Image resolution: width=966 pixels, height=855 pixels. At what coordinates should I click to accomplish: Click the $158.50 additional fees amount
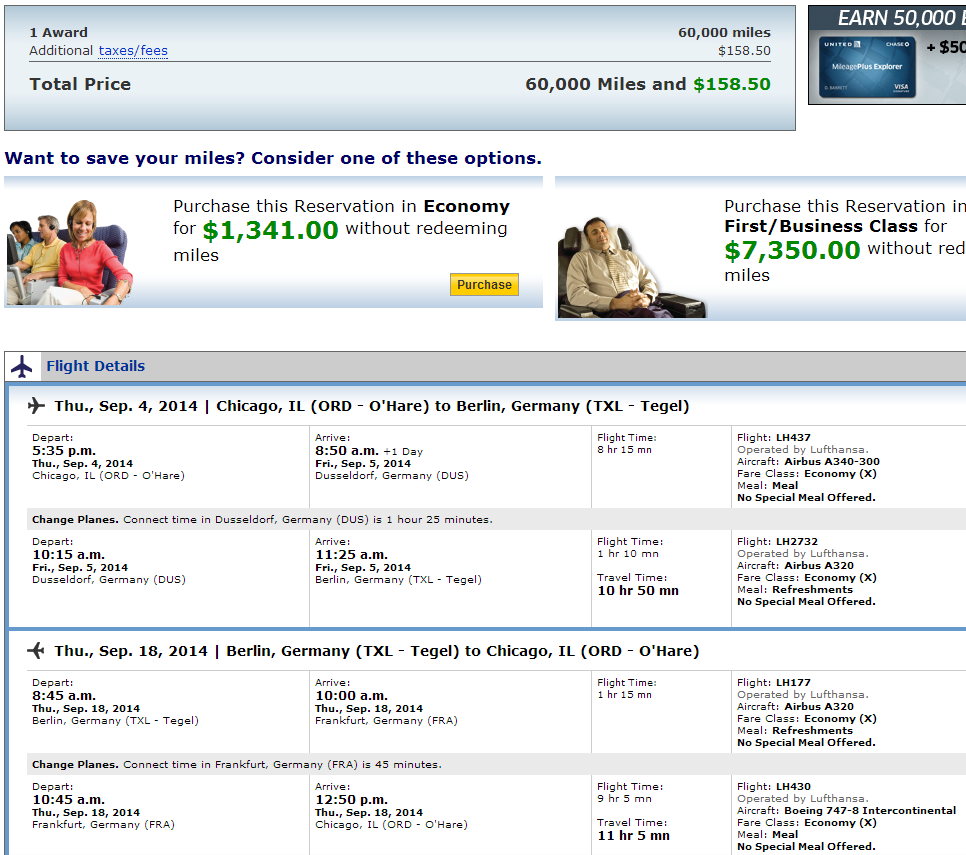click(744, 51)
